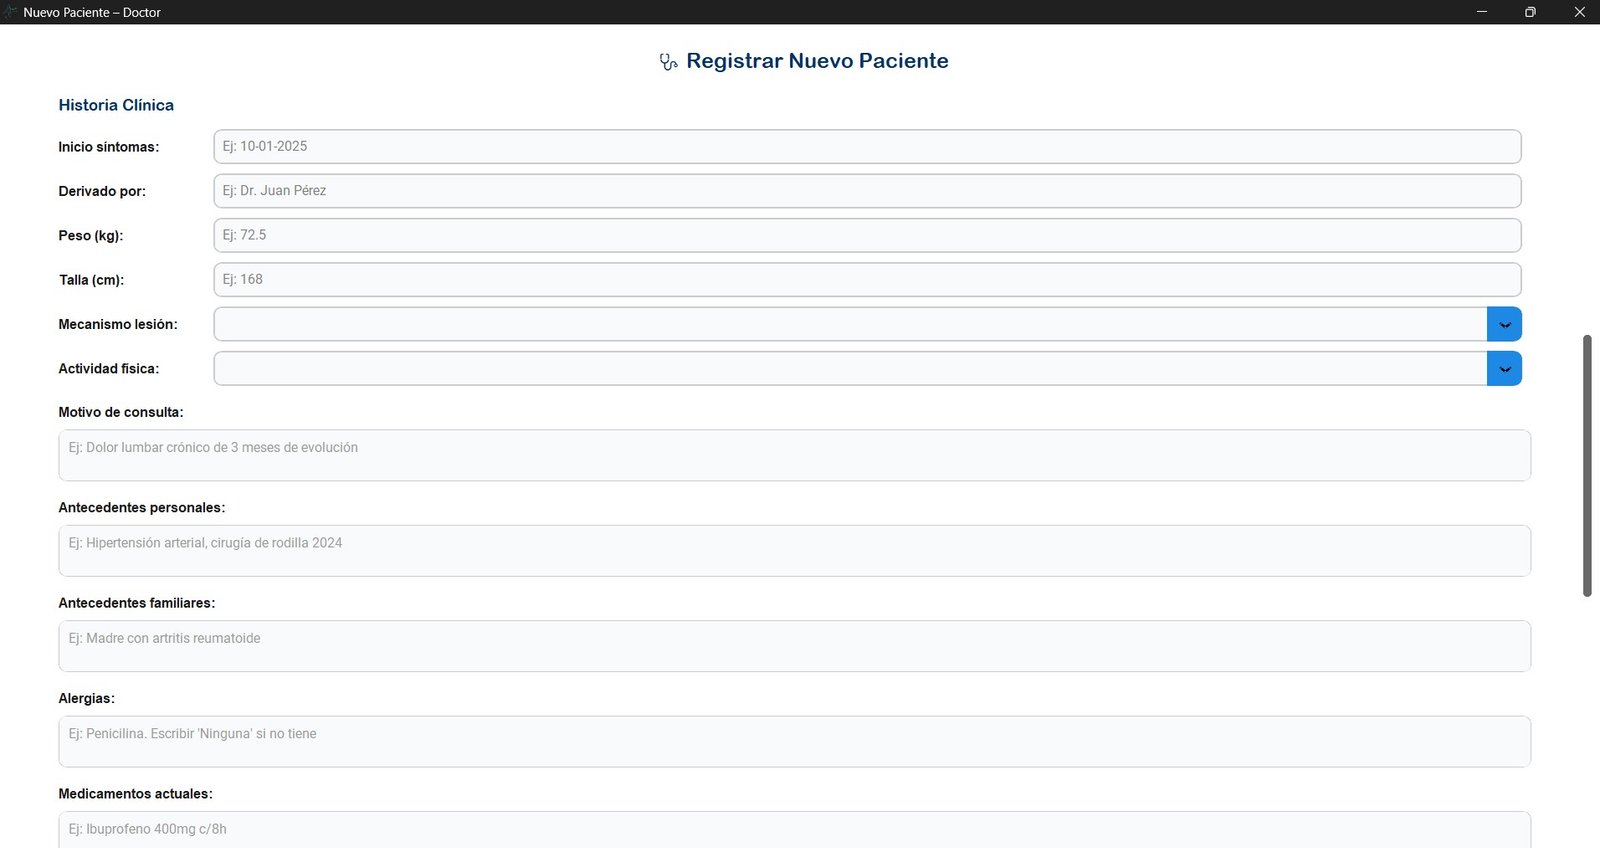Focus the Inicio sintomas date field

867,146
